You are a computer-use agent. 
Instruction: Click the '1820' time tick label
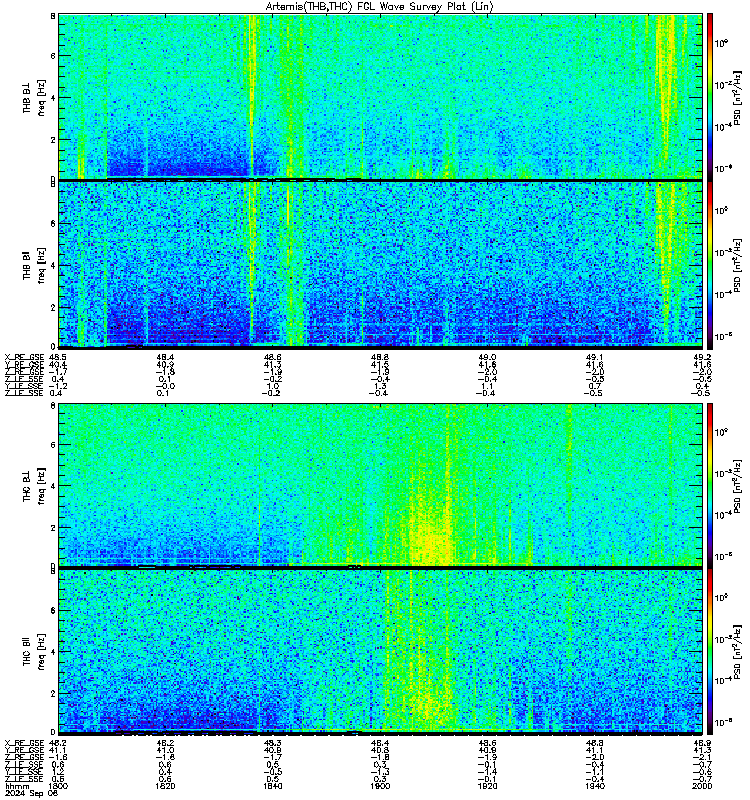point(165,786)
